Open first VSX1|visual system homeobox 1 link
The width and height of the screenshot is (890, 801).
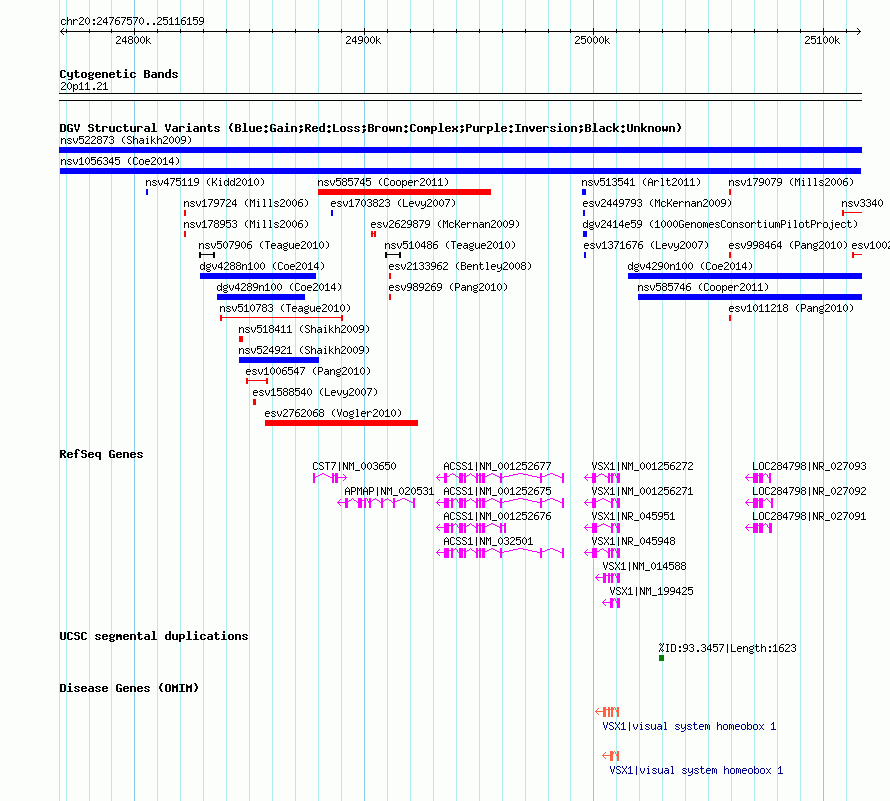(x=689, y=727)
